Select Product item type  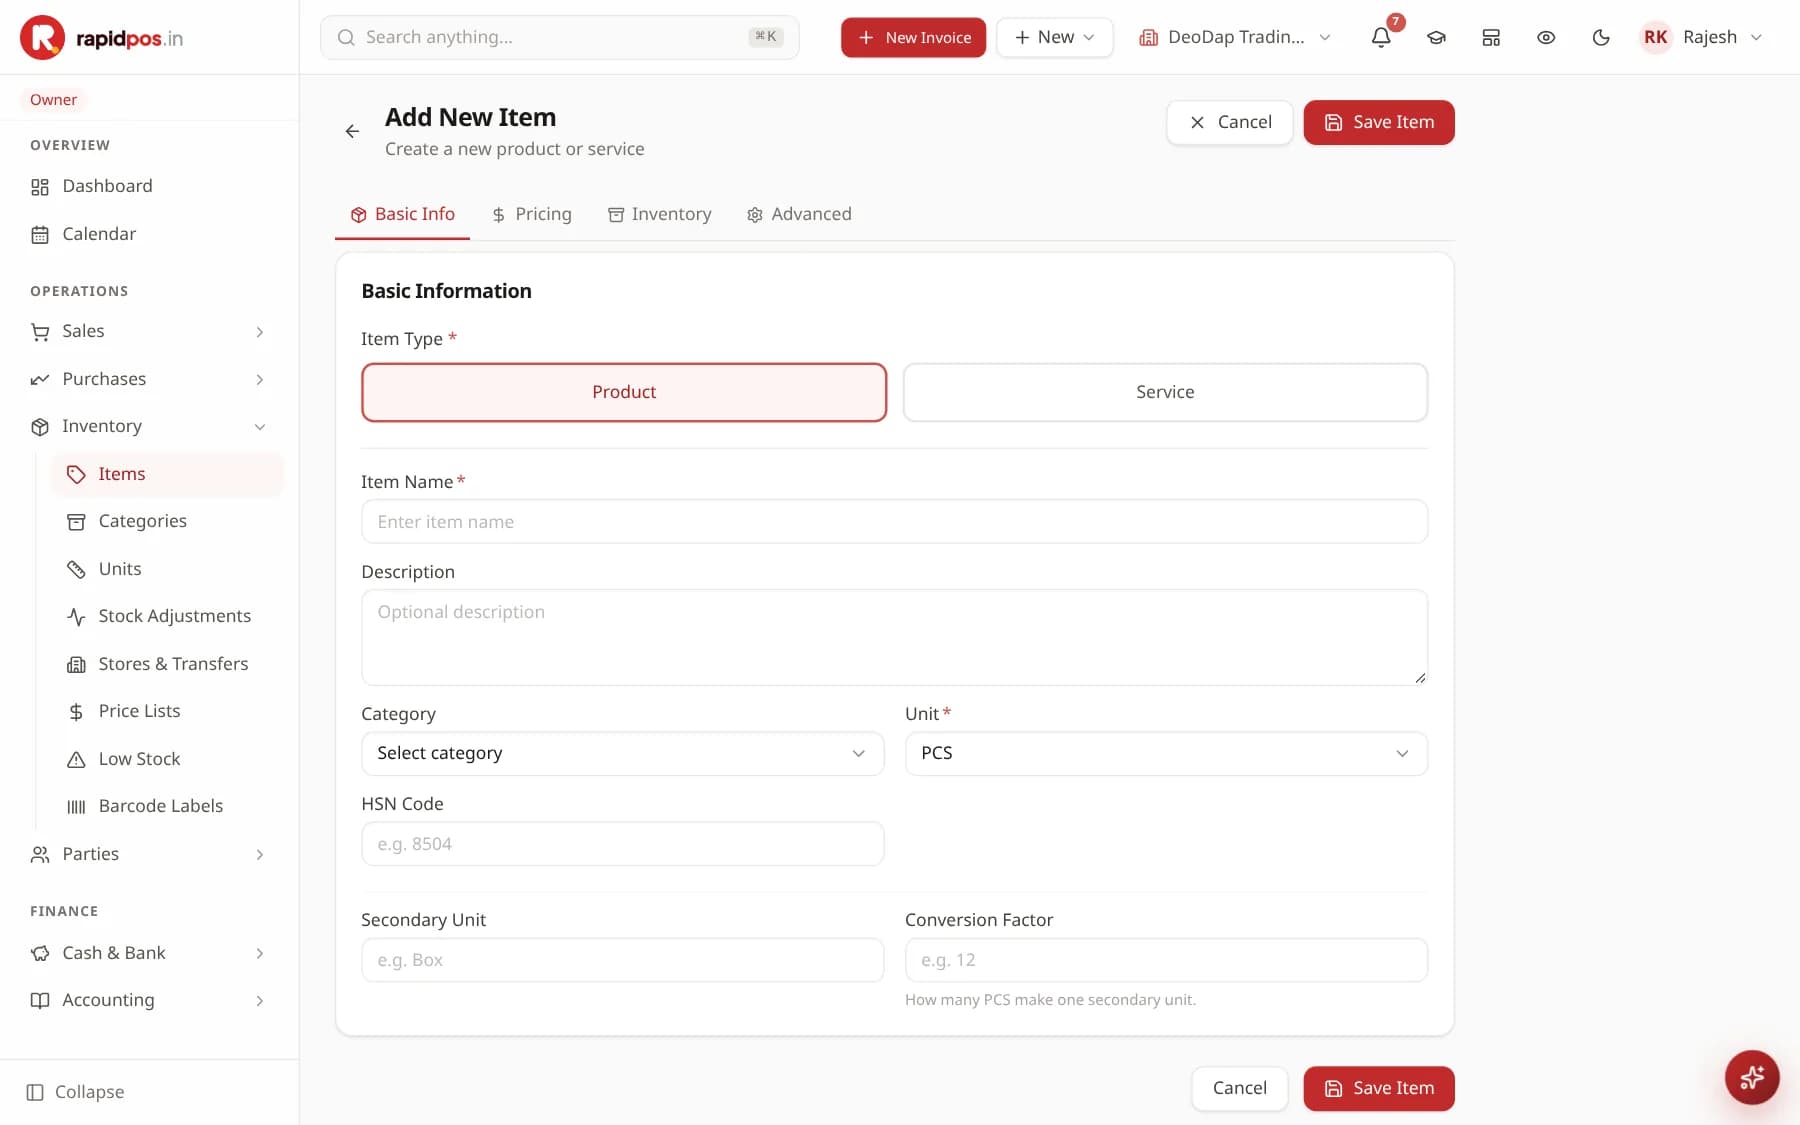coord(624,392)
